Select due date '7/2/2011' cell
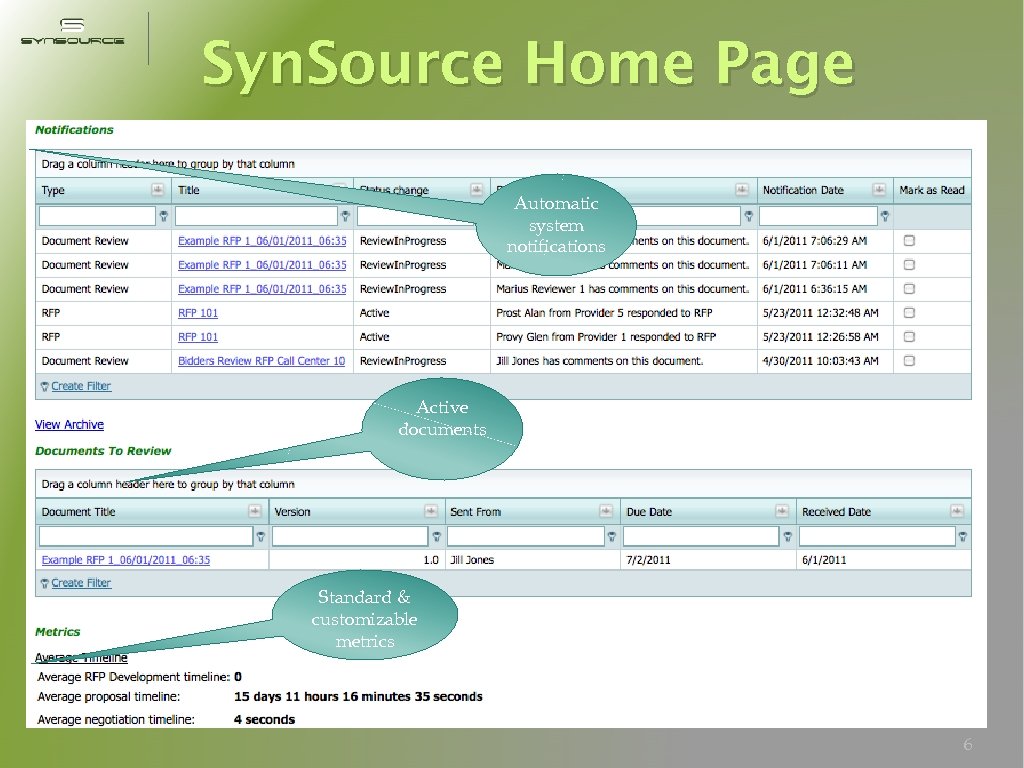This screenshot has height=768, width=1024. pos(708,560)
